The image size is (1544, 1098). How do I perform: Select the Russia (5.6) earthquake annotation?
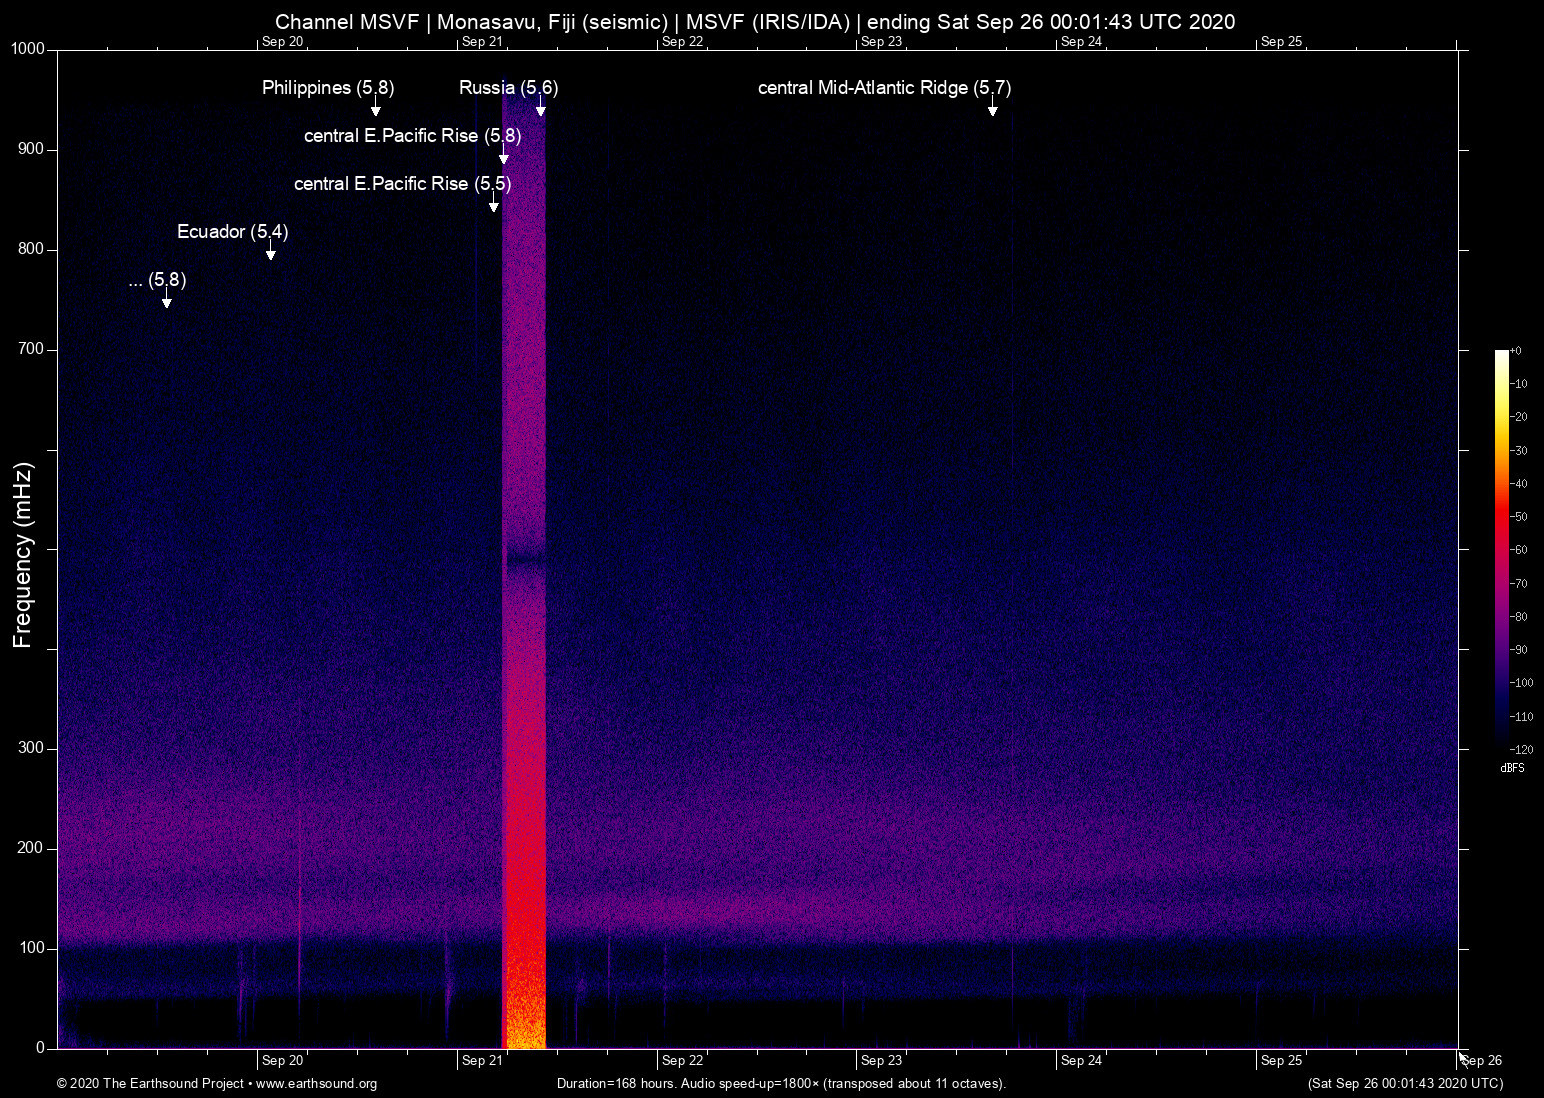click(x=508, y=88)
